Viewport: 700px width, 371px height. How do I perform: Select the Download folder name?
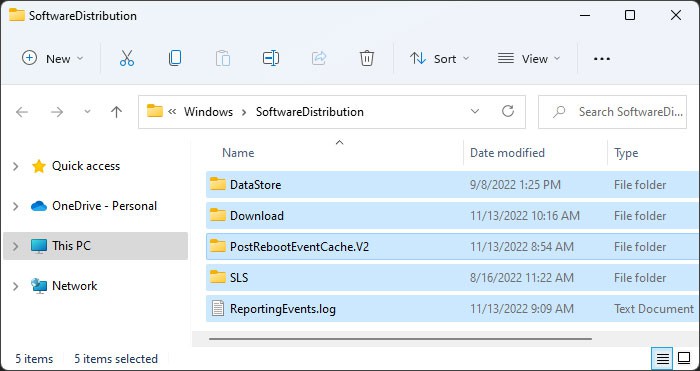[x=257, y=216]
